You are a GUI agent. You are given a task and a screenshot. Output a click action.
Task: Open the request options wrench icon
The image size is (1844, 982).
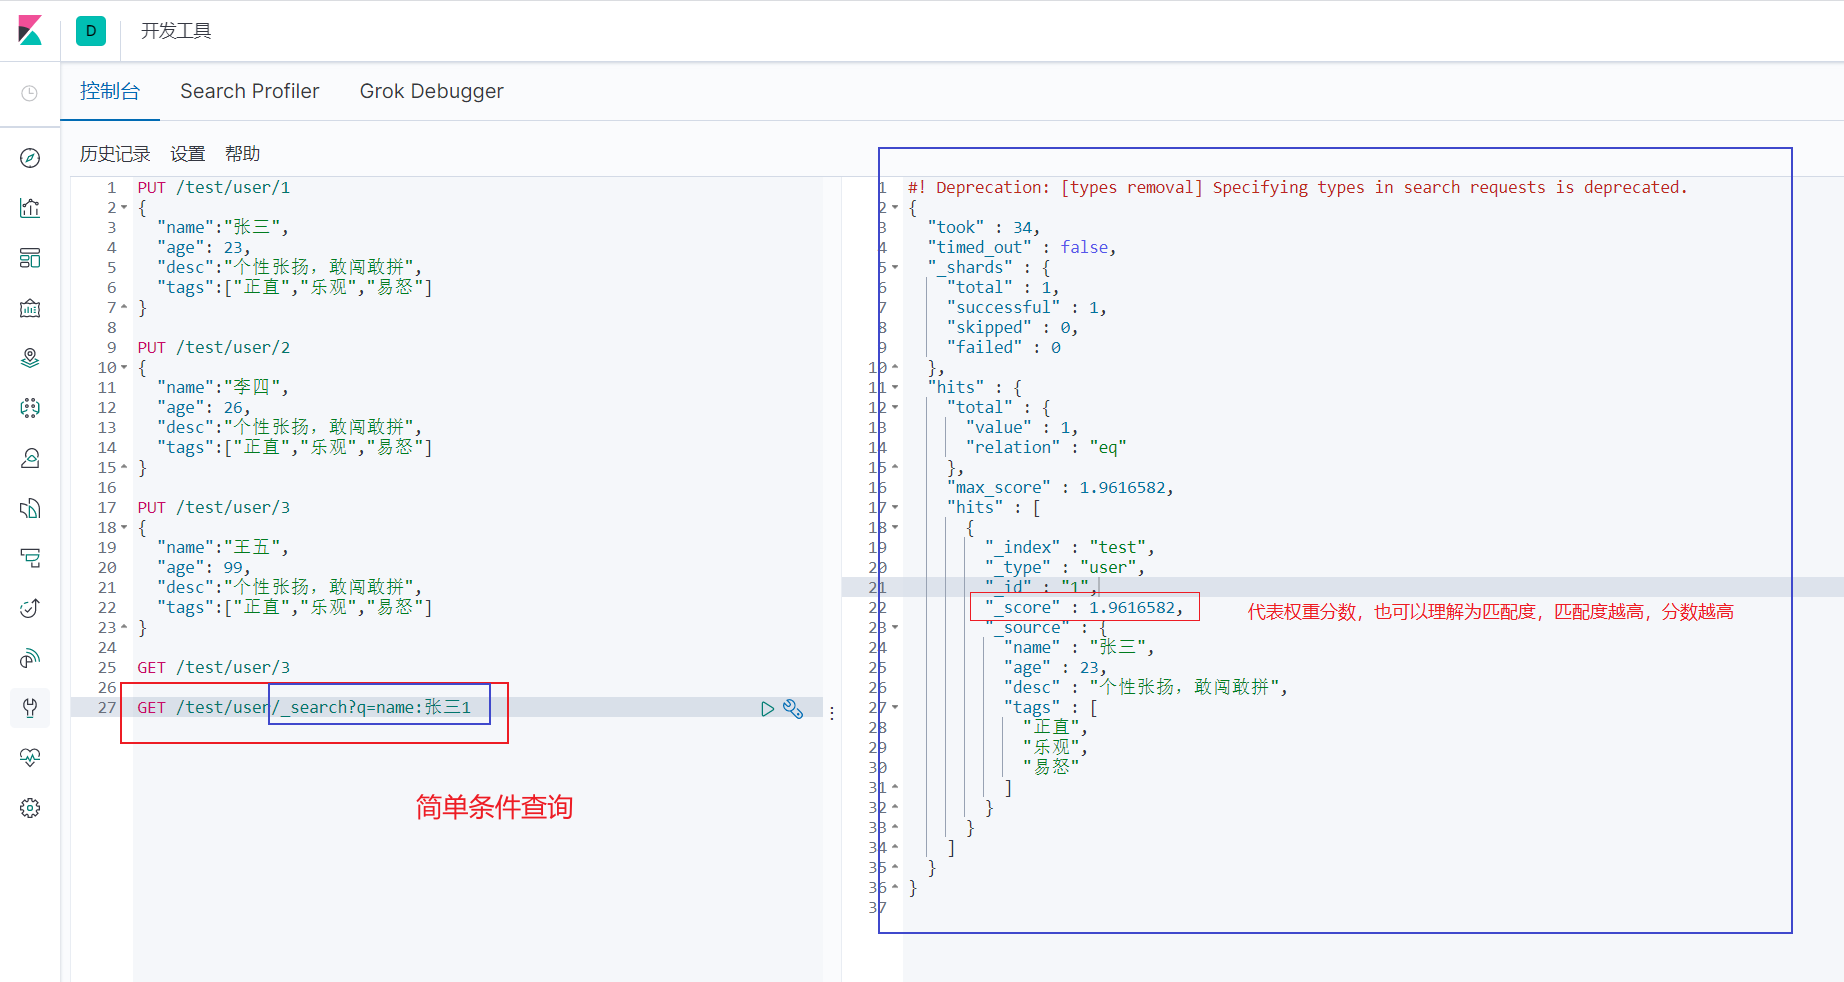793,708
